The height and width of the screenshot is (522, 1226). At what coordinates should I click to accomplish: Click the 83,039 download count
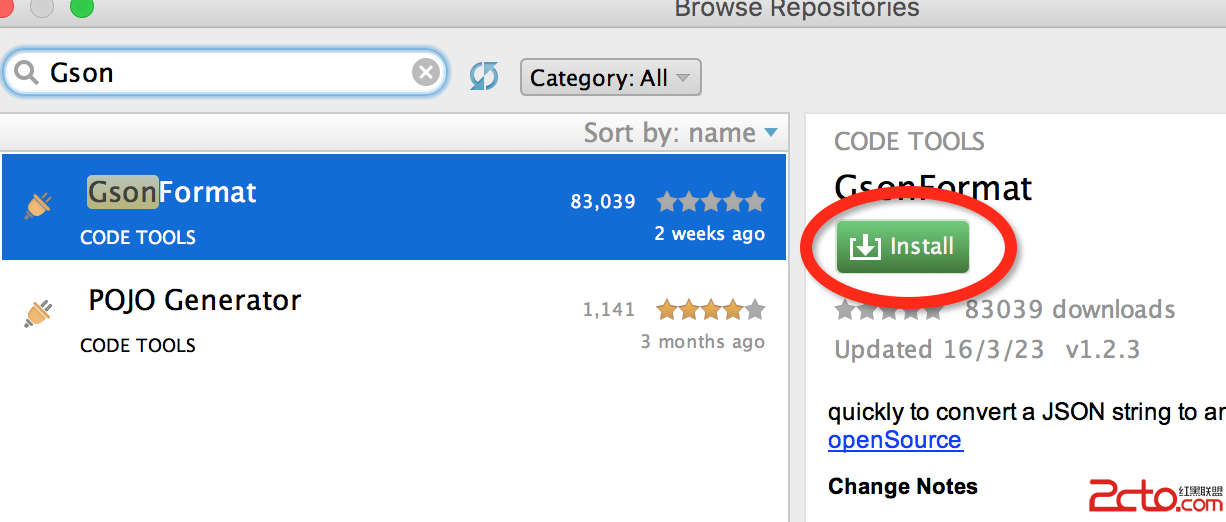pyautogui.click(x=603, y=202)
